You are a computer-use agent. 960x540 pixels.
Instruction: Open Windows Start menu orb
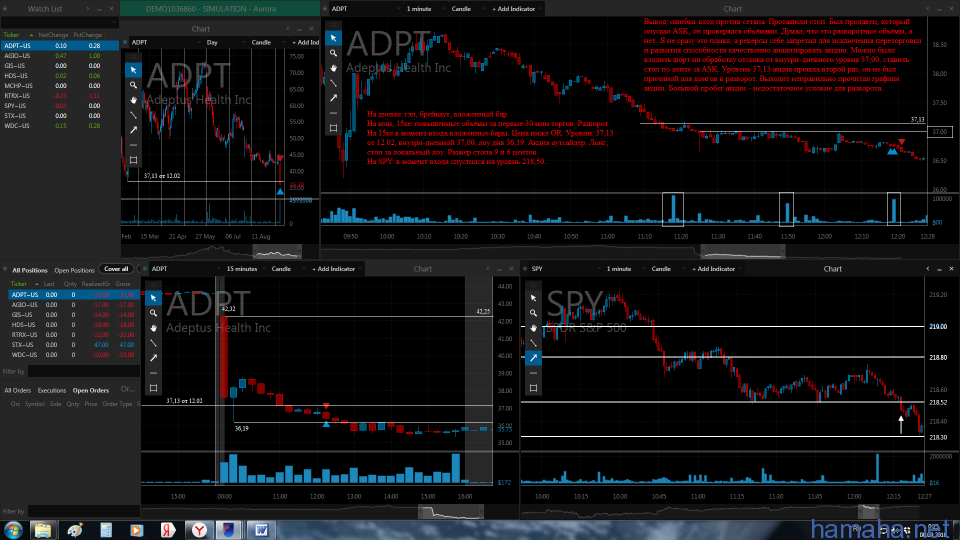13,530
